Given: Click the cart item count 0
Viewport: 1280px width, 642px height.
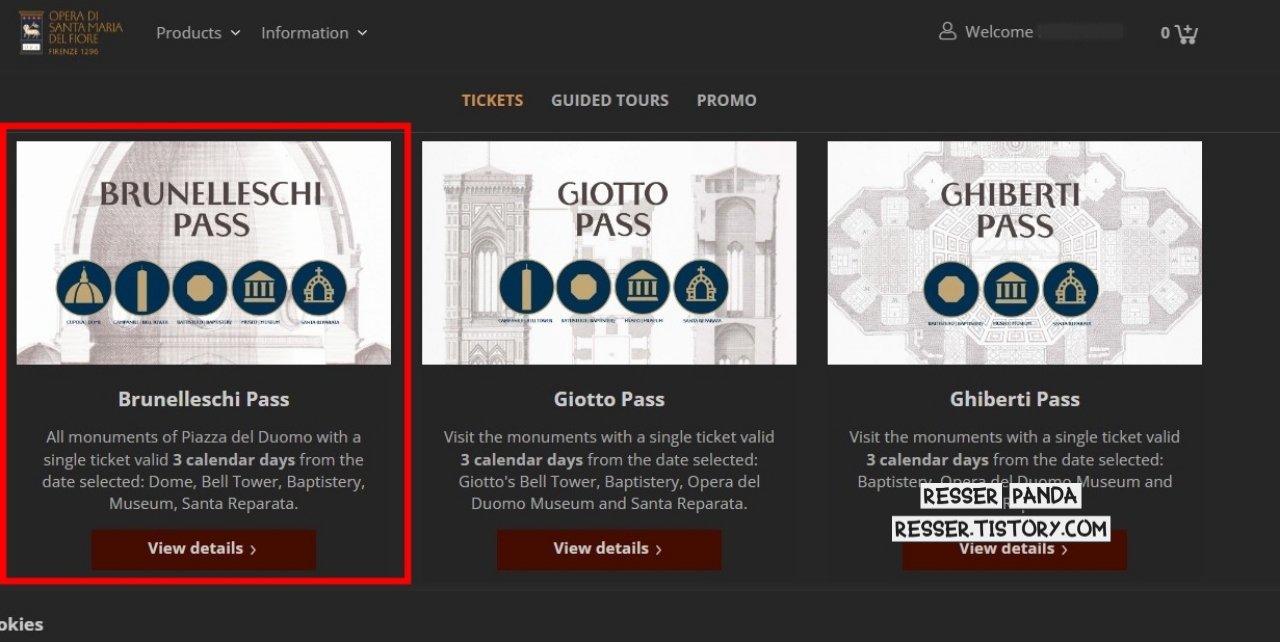Looking at the screenshot, I should 1165,33.
